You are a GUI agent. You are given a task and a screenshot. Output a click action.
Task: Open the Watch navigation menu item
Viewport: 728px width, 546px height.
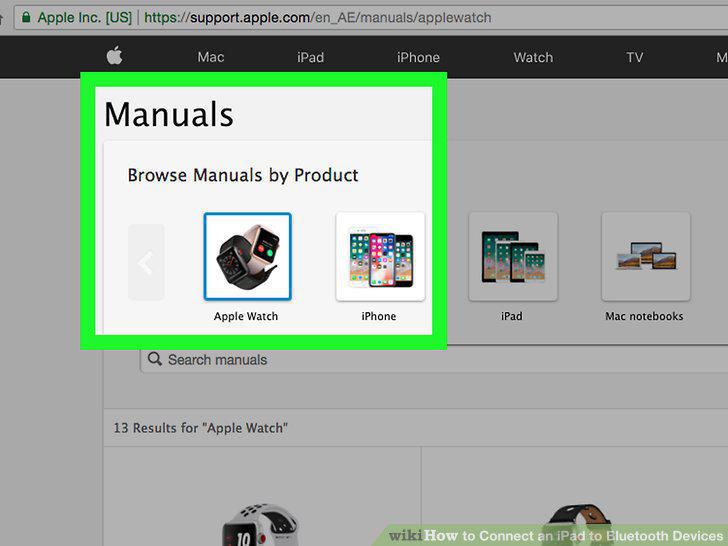(533, 57)
